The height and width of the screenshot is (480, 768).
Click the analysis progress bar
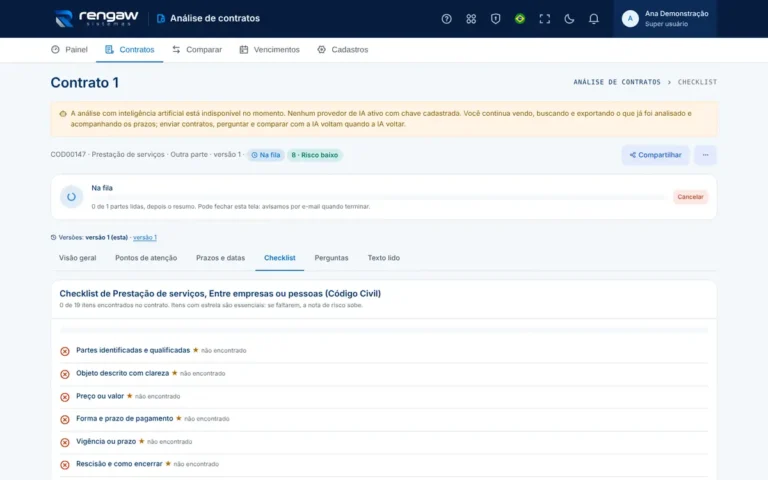378,197
